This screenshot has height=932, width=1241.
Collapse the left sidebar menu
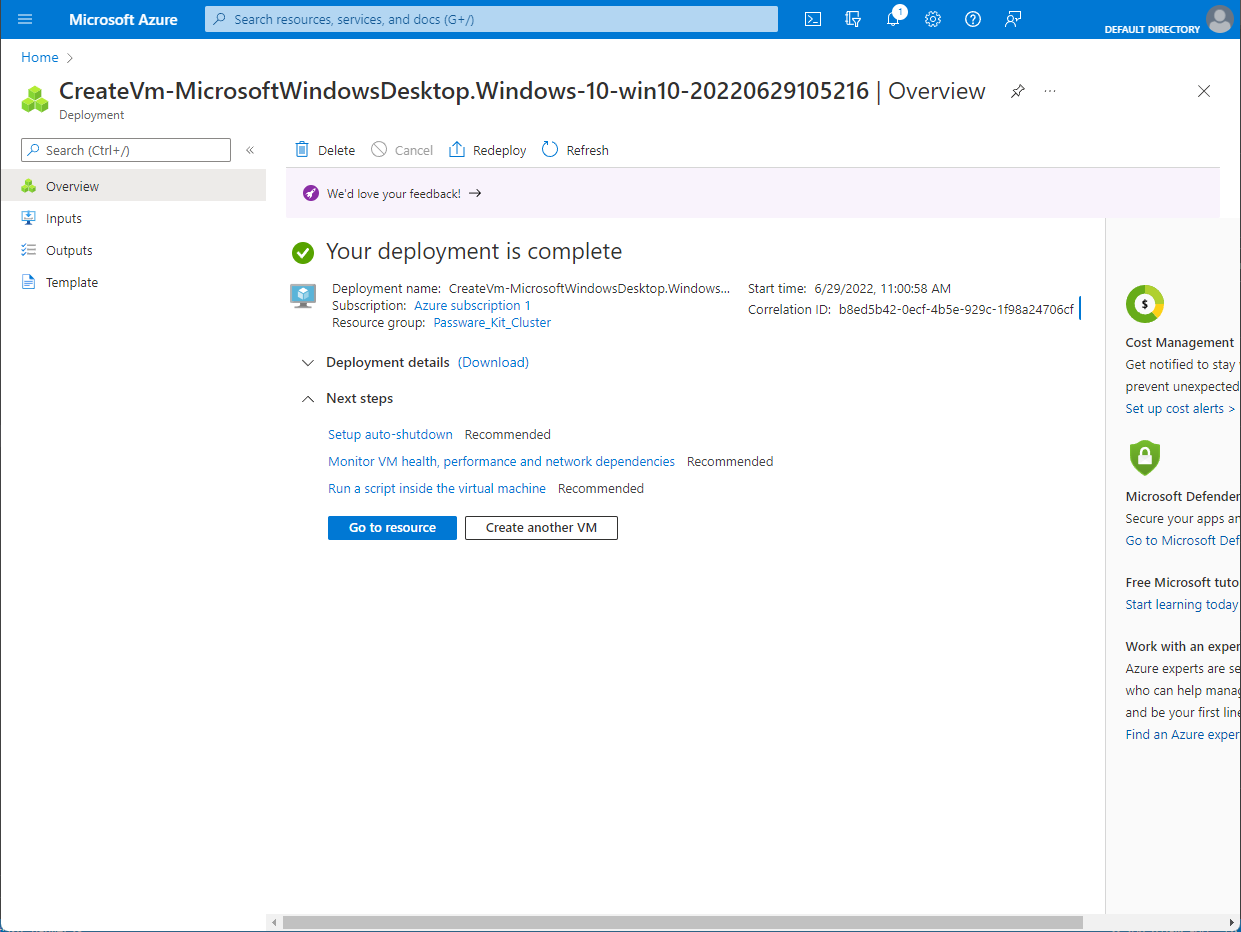click(x=250, y=150)
